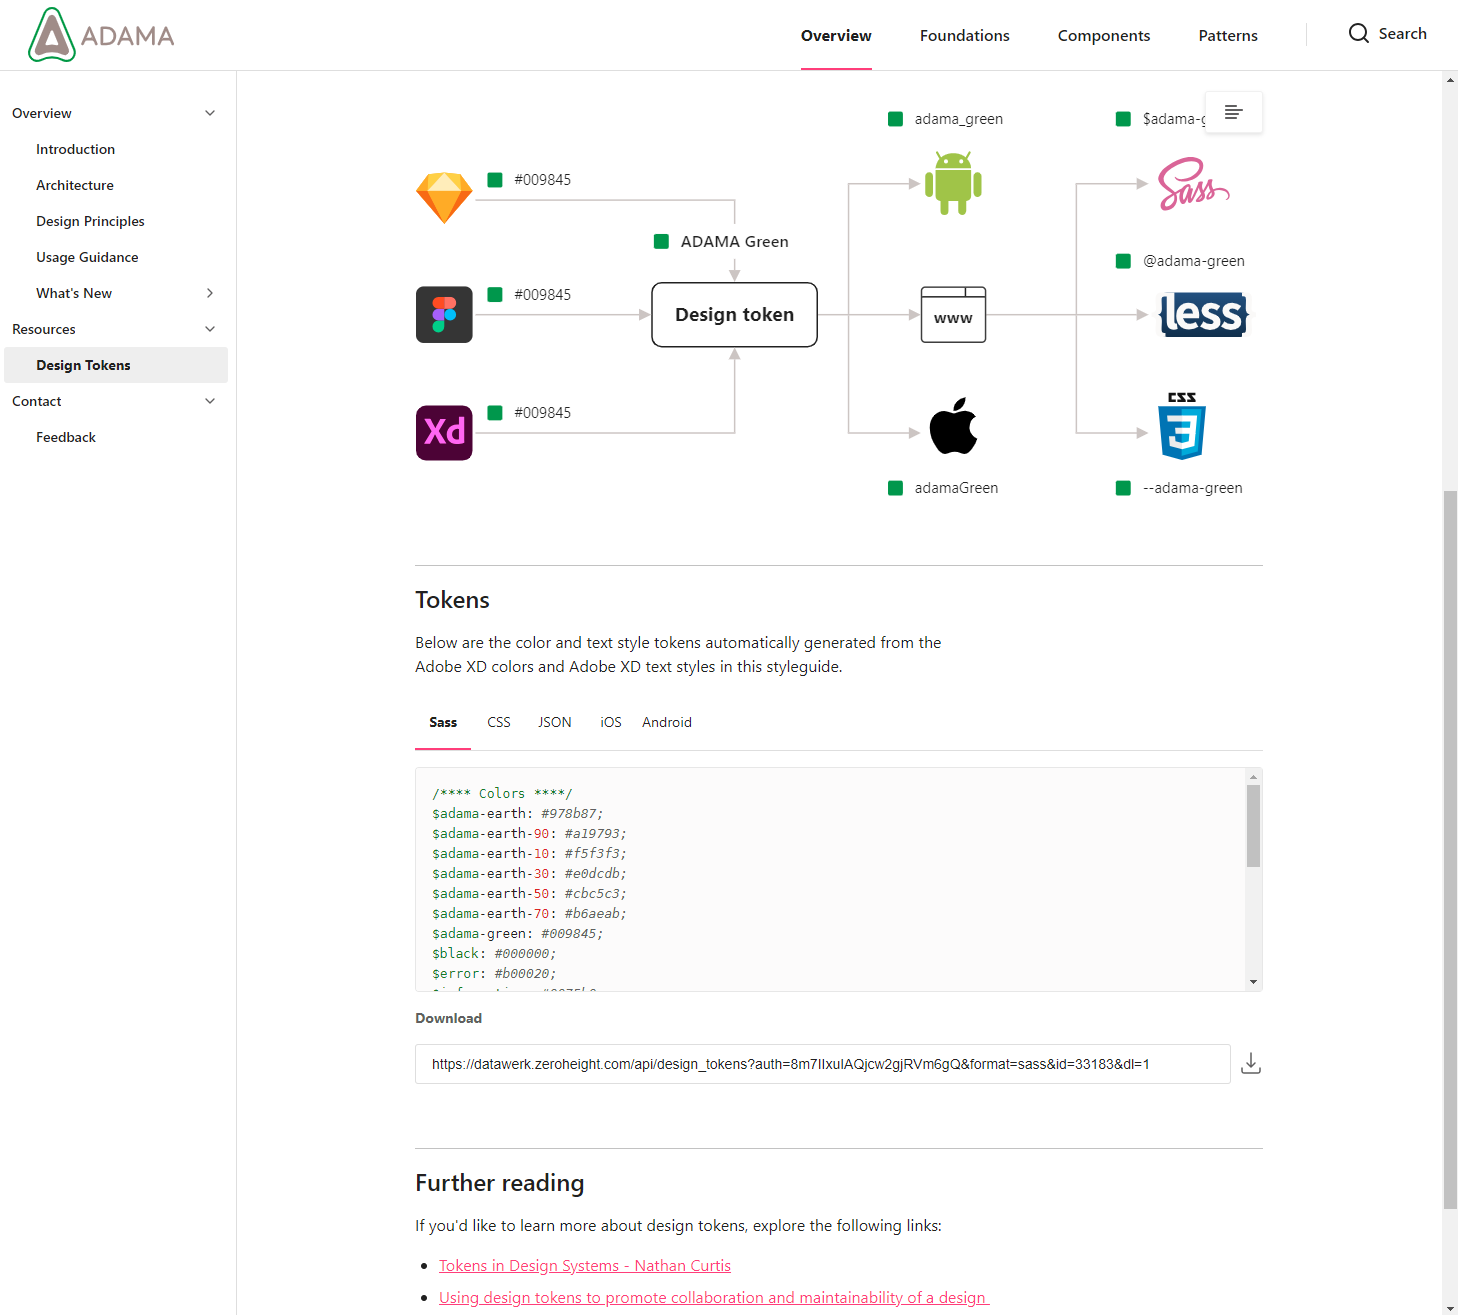Click the #009845 label next to Figma
The height and width of the screenshot is (1315, 1458).
(542, 295)
